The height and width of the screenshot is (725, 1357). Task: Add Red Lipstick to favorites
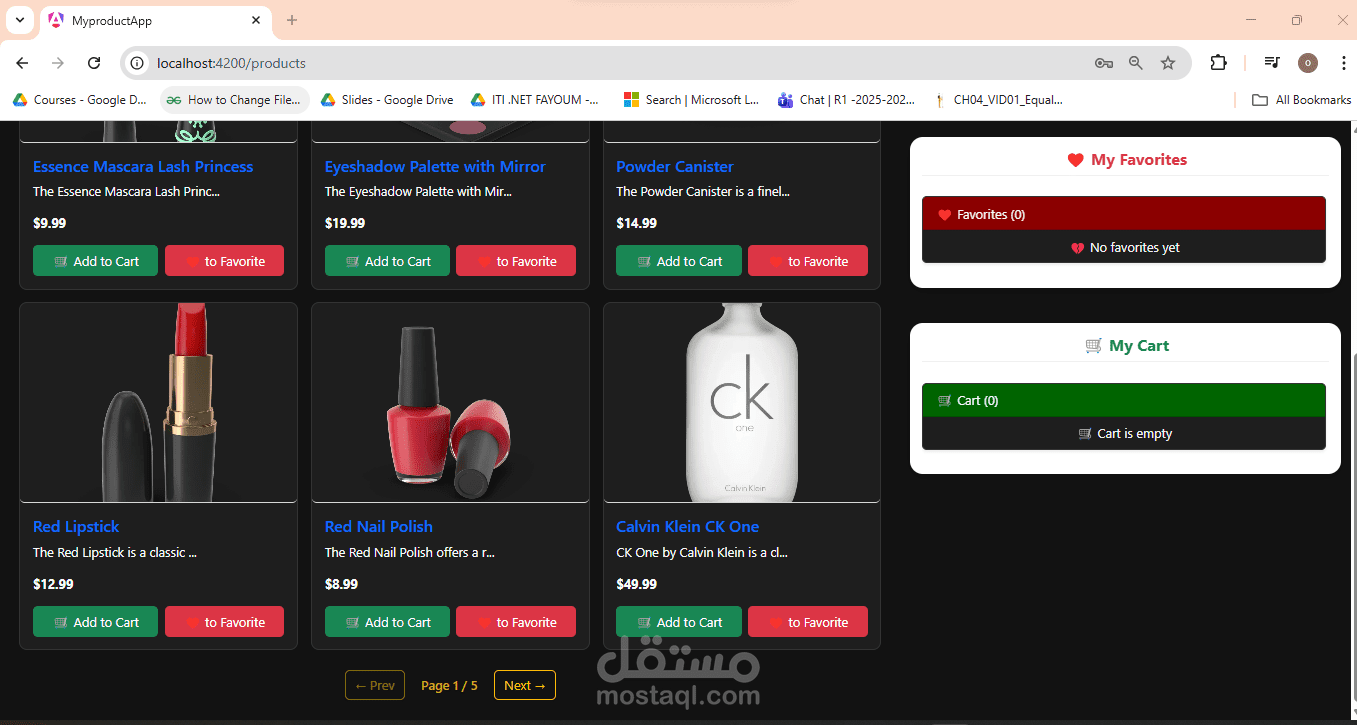click(x=224, y=622)
